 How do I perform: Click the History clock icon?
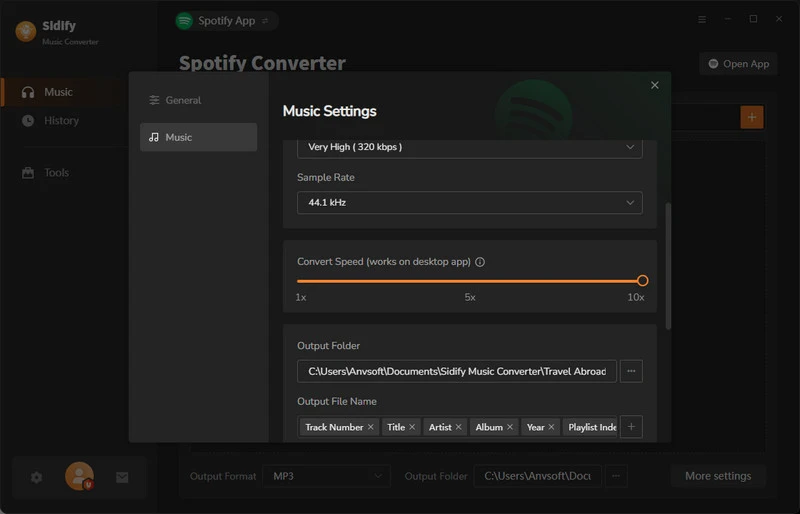[x=28, y=120]
